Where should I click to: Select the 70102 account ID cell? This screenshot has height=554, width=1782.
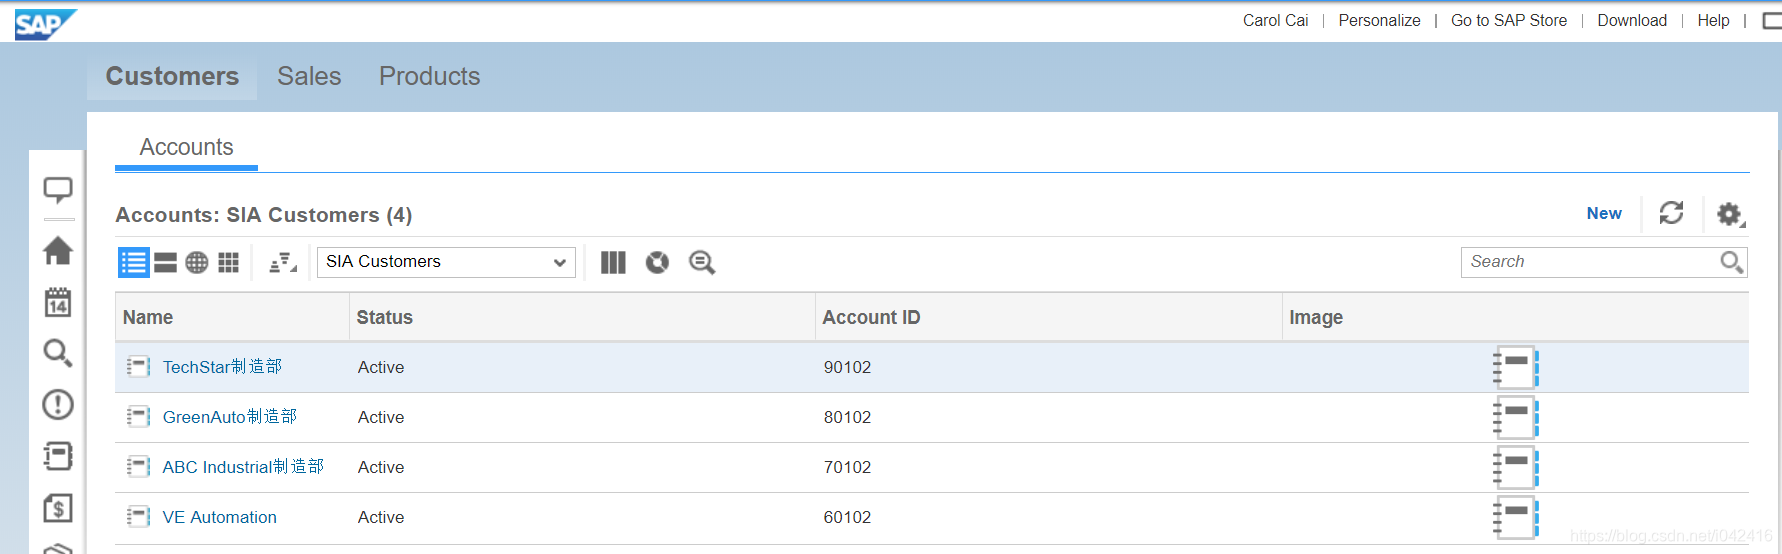847,467
